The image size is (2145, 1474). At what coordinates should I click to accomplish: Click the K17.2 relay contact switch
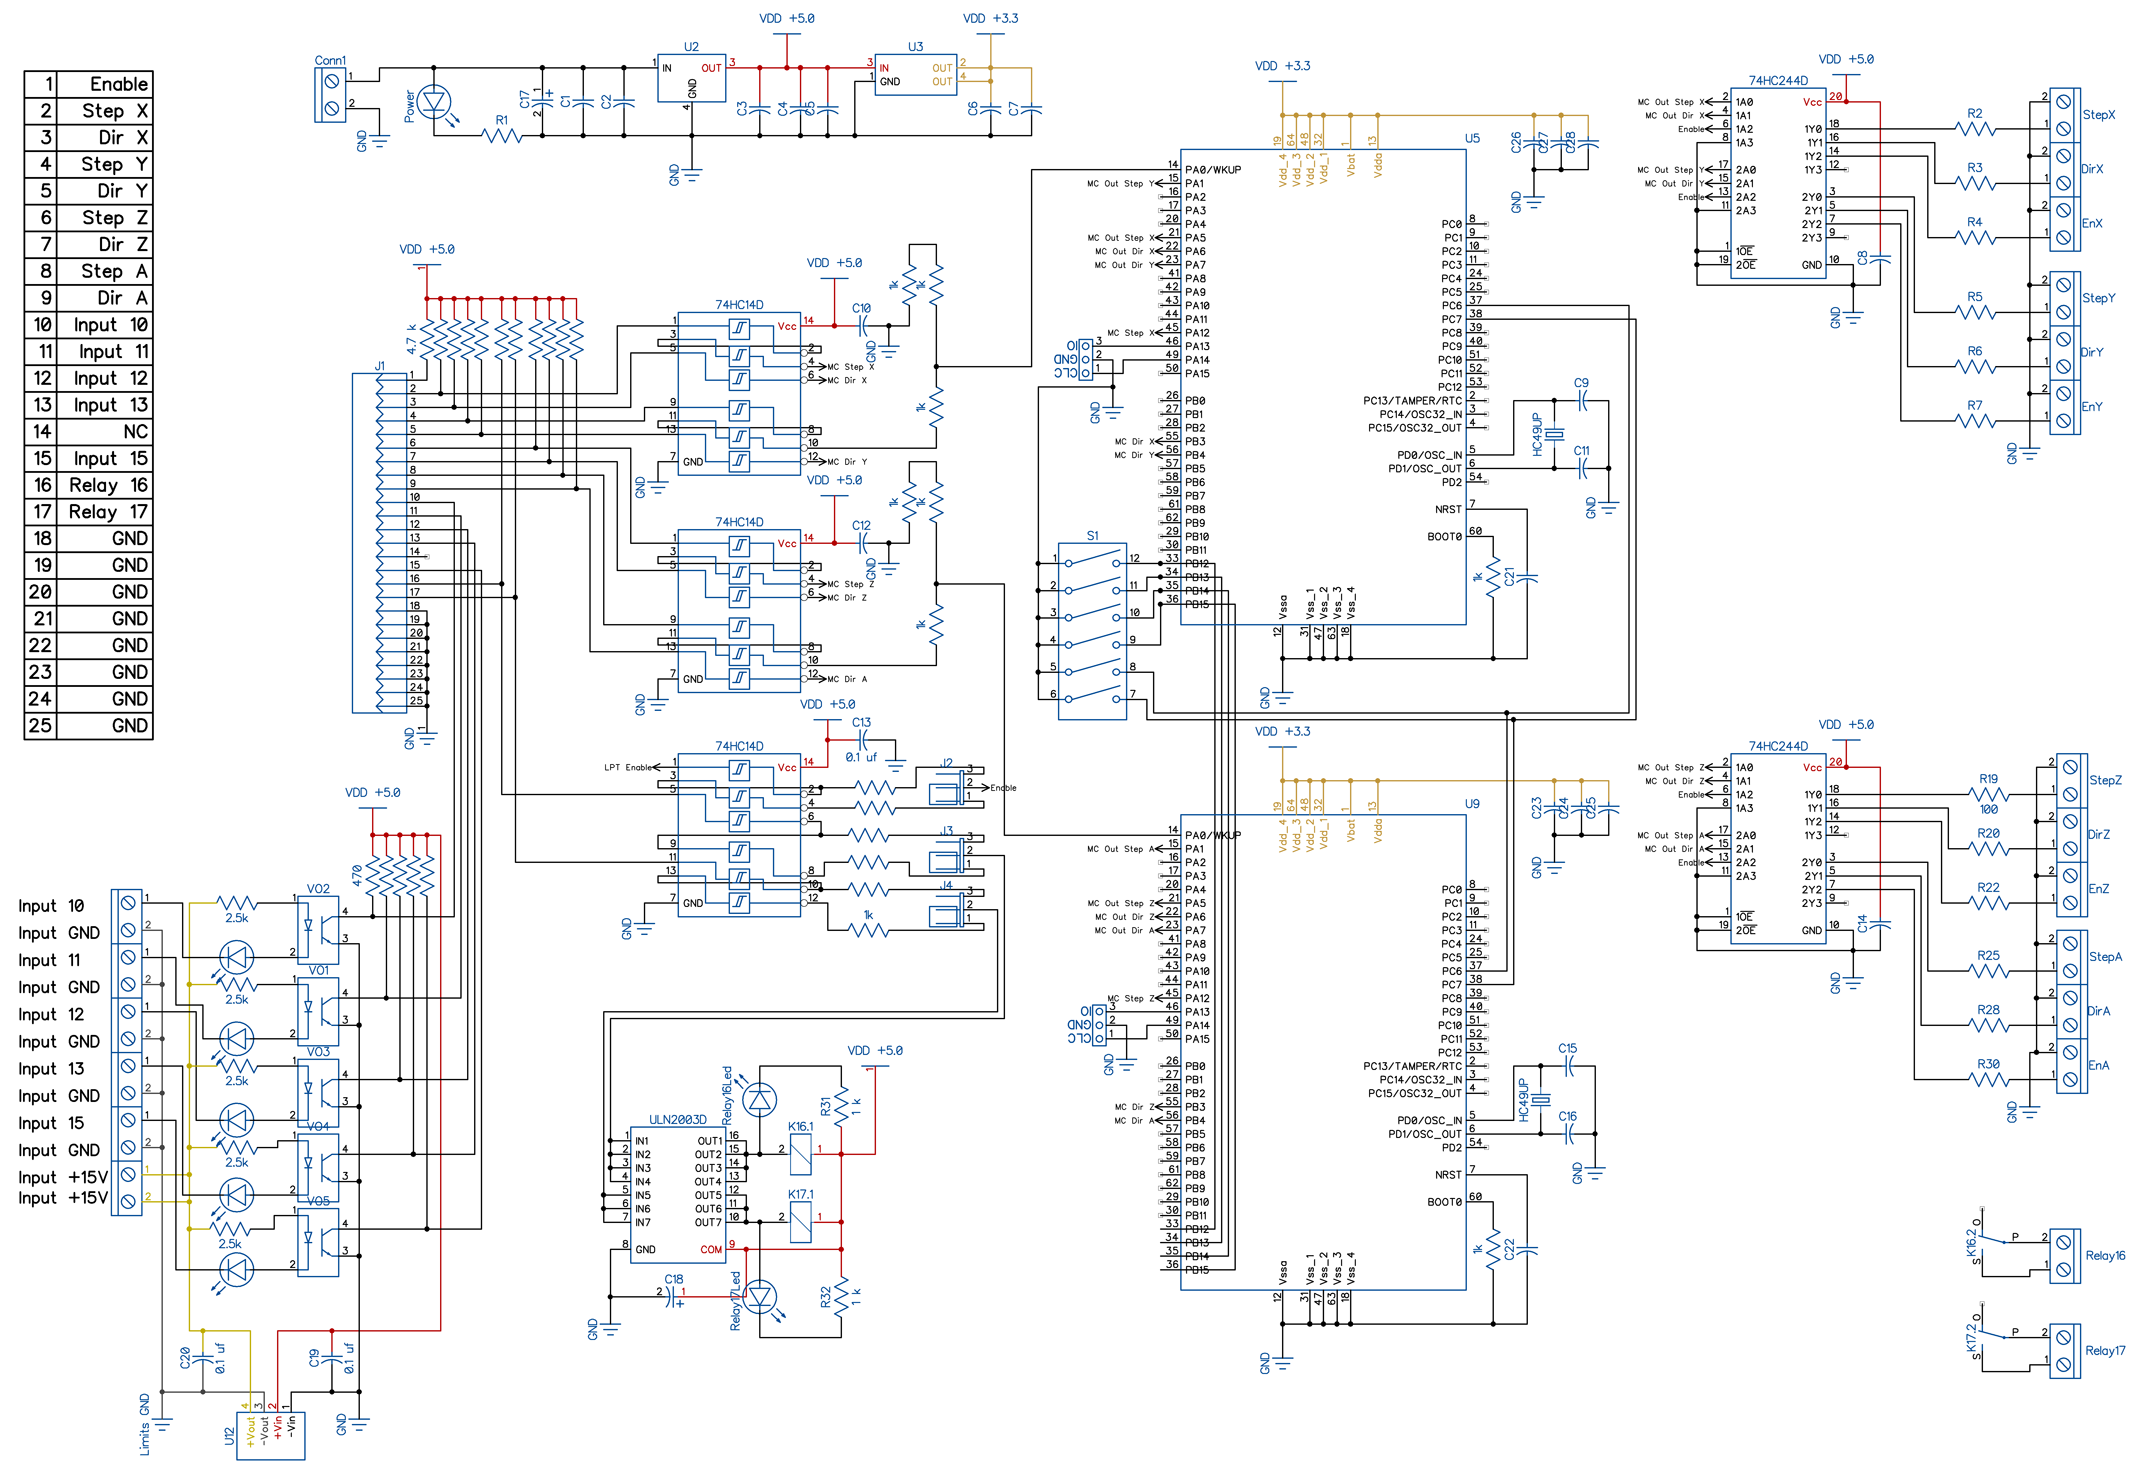(x=1992, y=1336)
